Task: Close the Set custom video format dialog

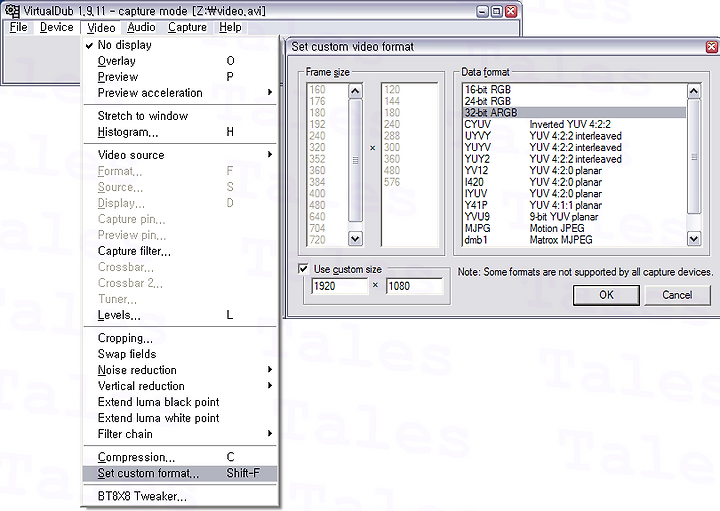Action: point(711,46)
